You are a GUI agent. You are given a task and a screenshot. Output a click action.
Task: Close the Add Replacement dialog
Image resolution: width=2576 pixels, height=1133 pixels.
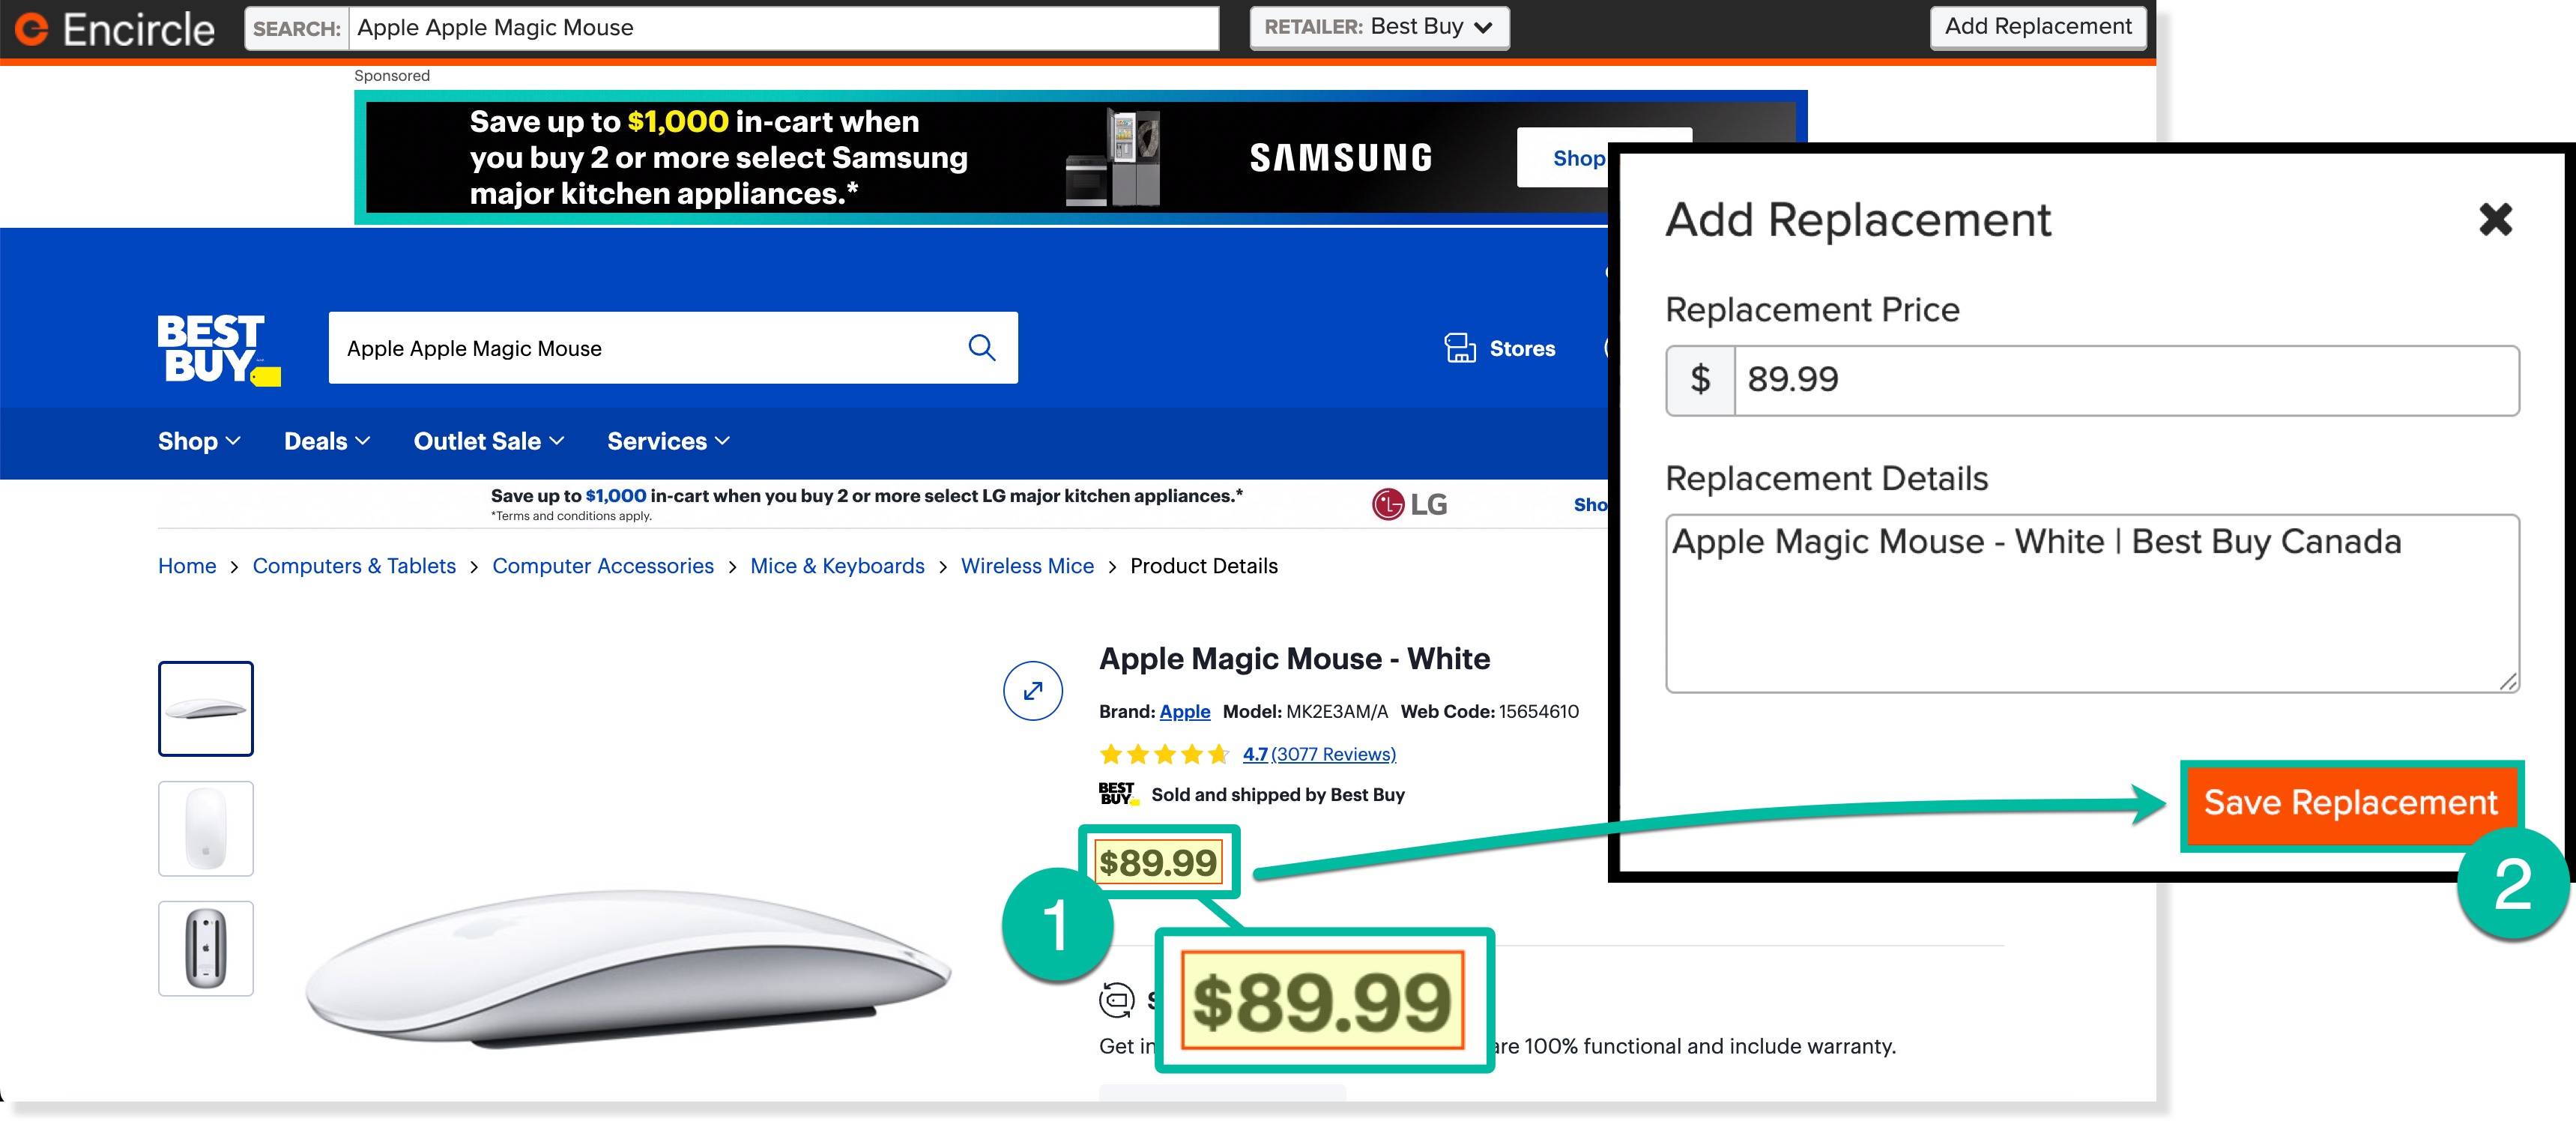[2496, 220]
